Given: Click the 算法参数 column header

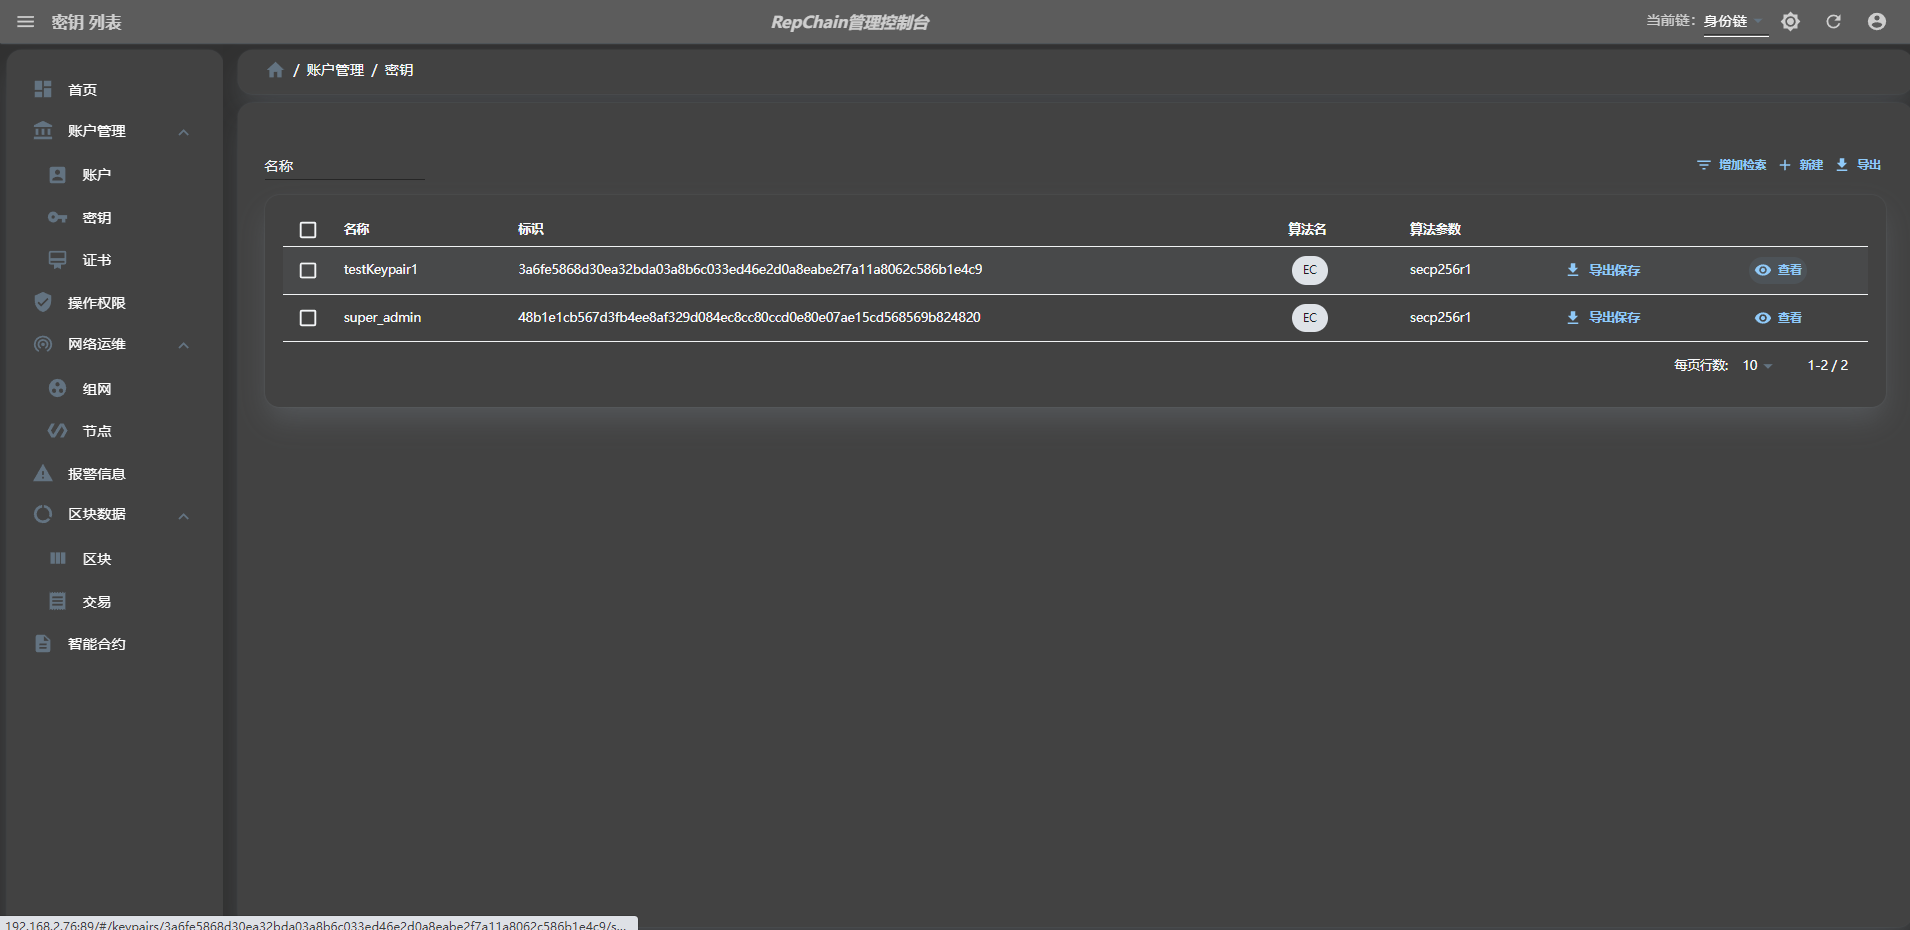Looking at the screenshot, I should (1435, 229).
